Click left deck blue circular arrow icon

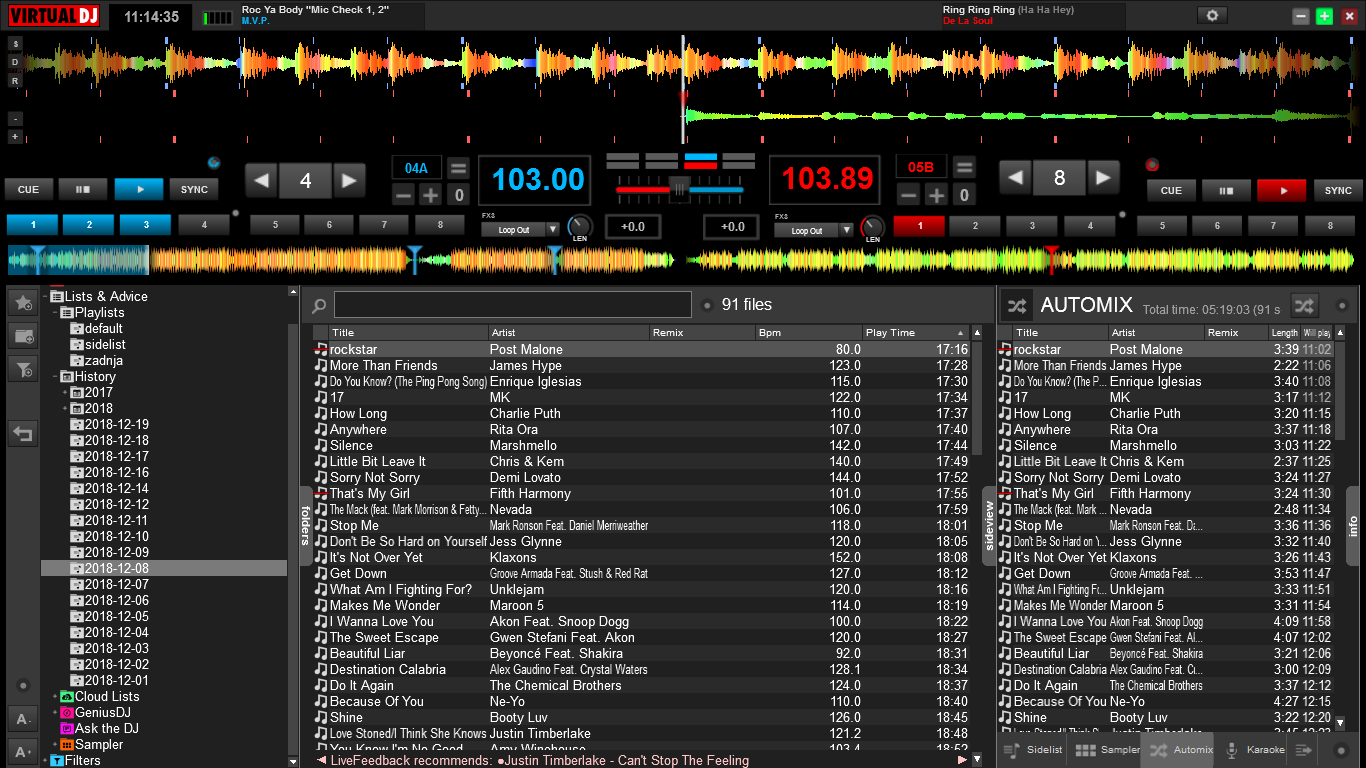[x=214, y=162]
